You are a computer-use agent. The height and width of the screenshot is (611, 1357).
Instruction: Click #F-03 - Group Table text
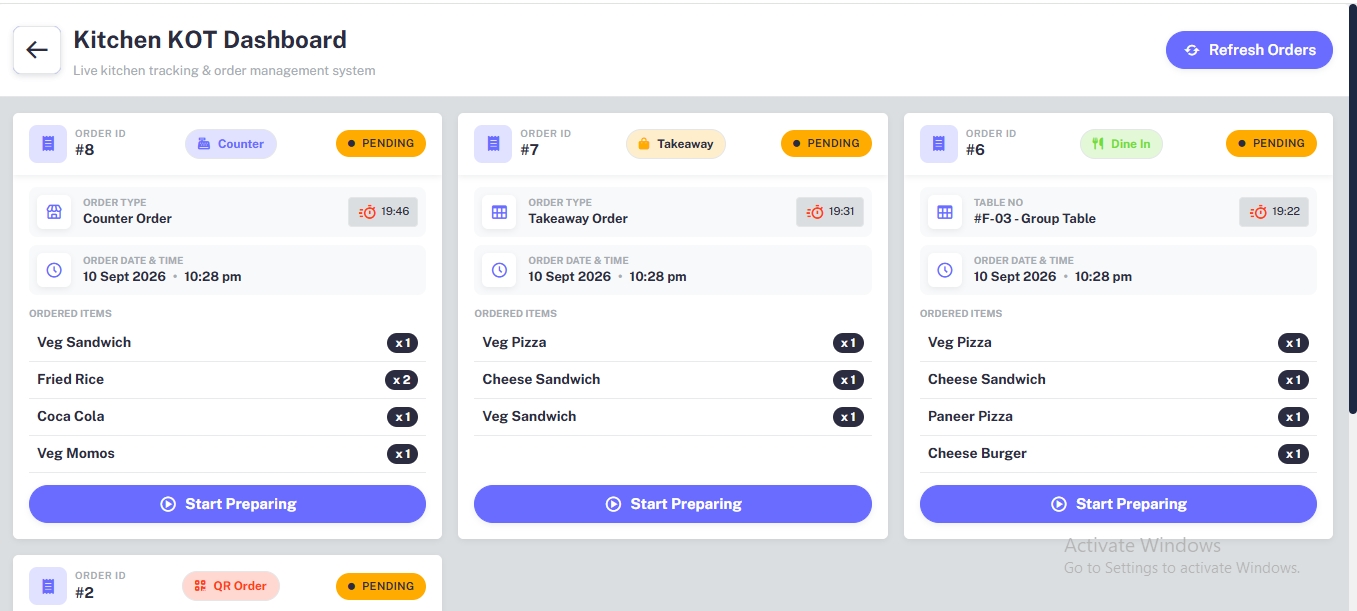click(1035, 219)
